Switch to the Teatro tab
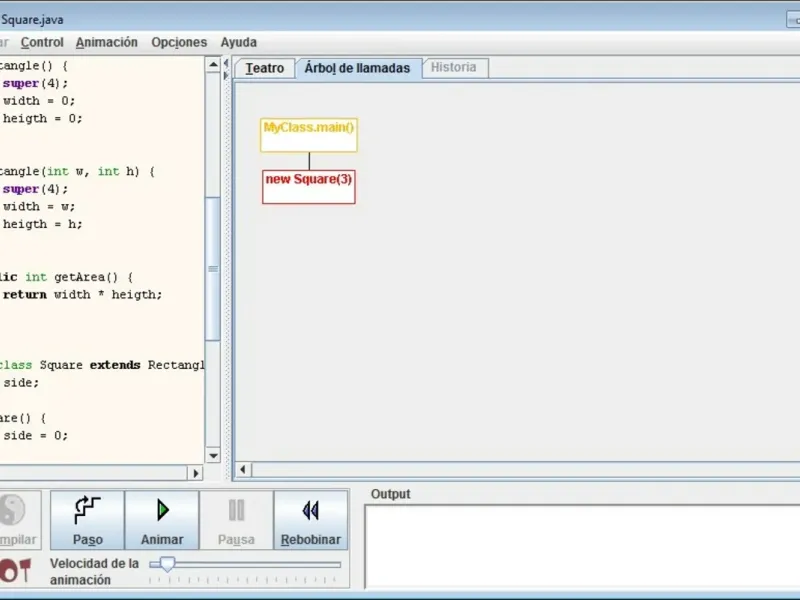800x600 pixels. point(264,68)
